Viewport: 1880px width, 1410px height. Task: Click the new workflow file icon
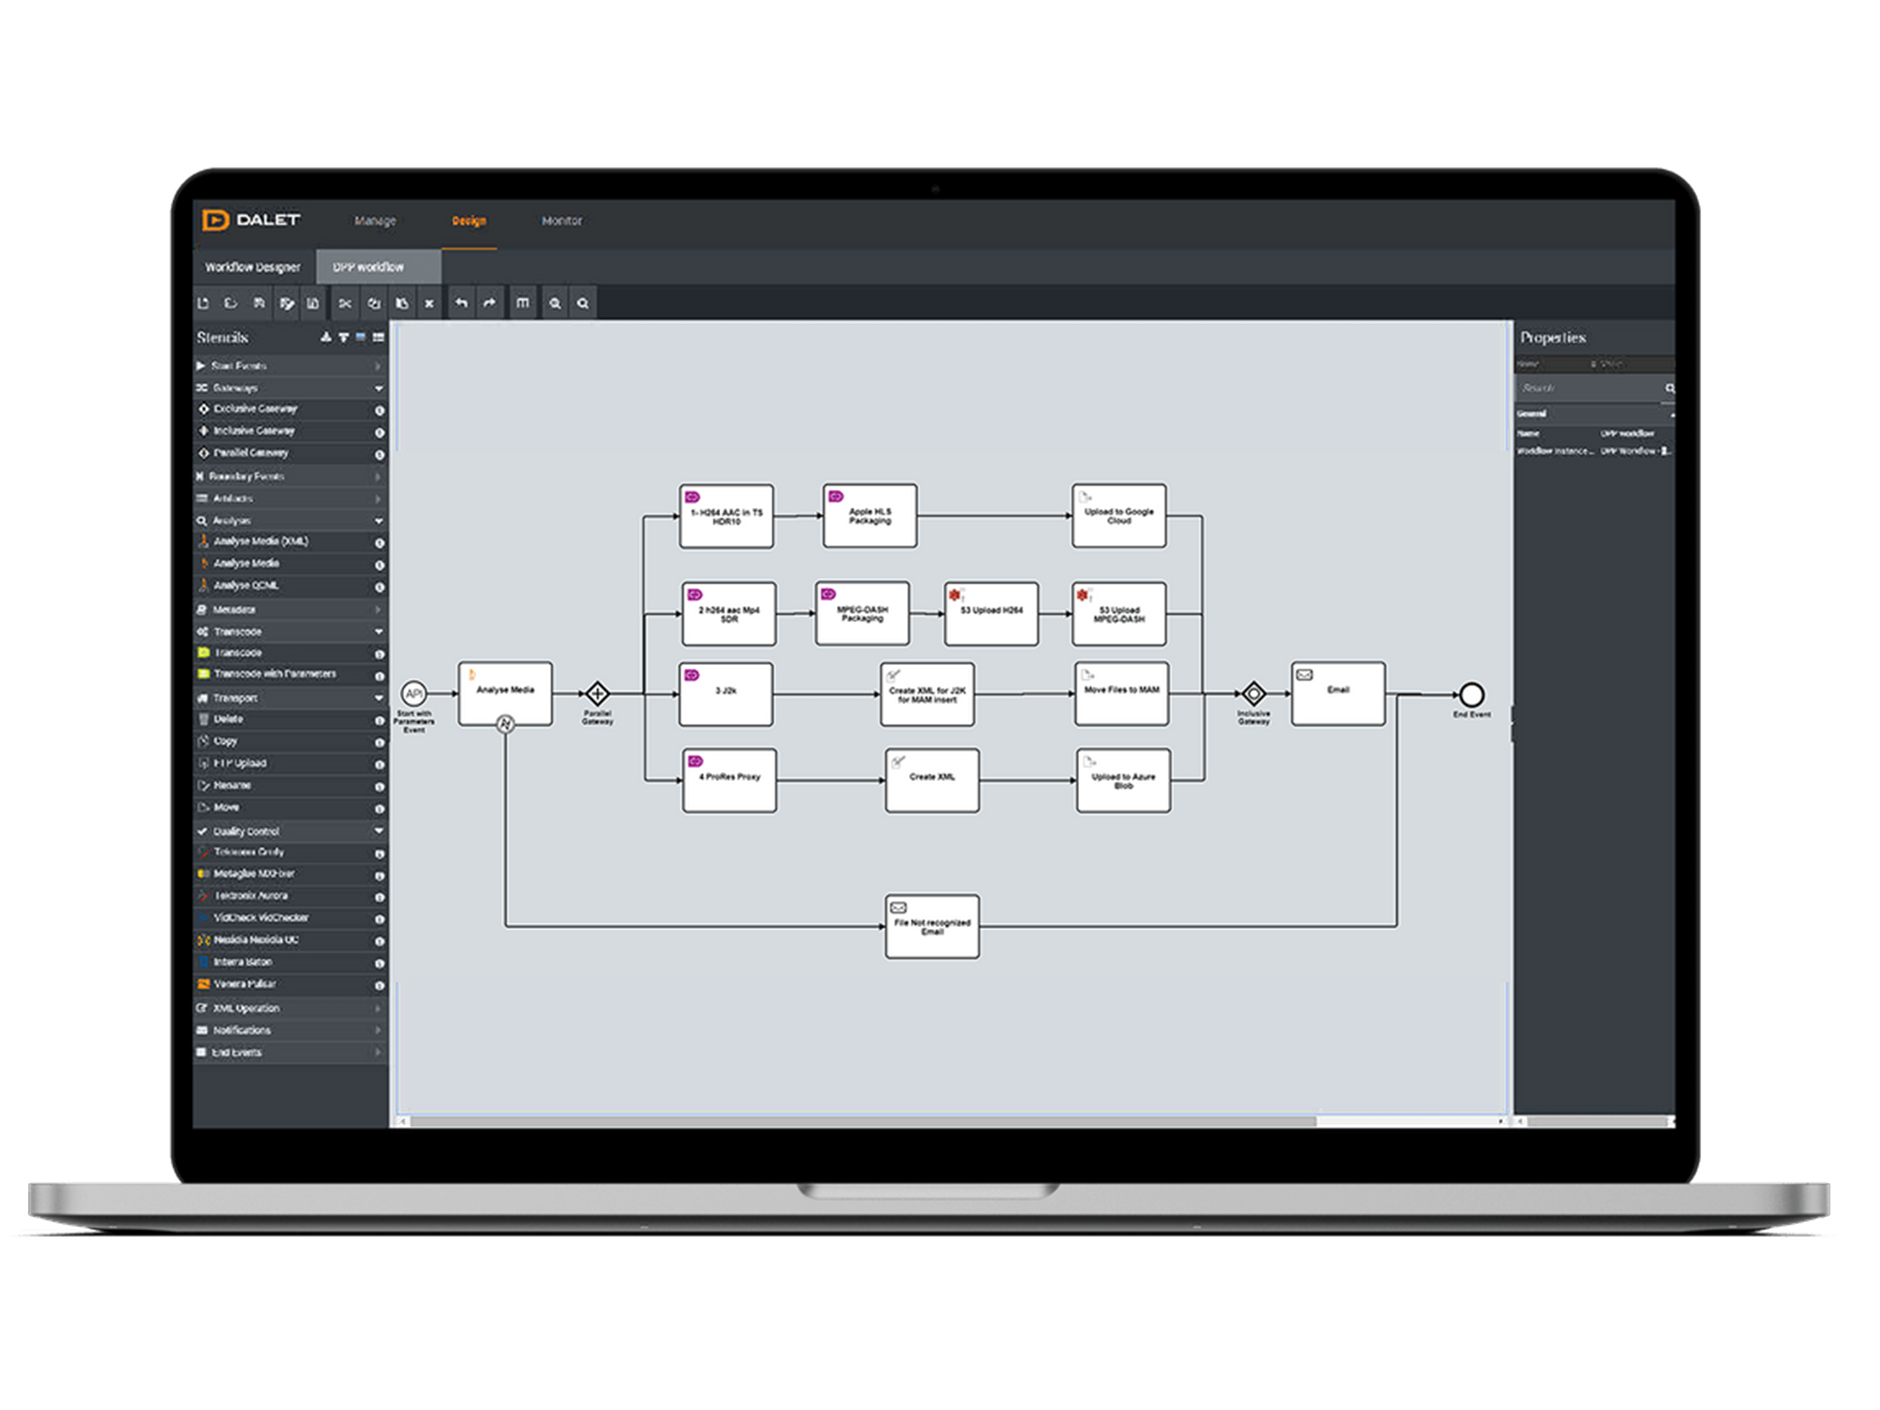203,303
